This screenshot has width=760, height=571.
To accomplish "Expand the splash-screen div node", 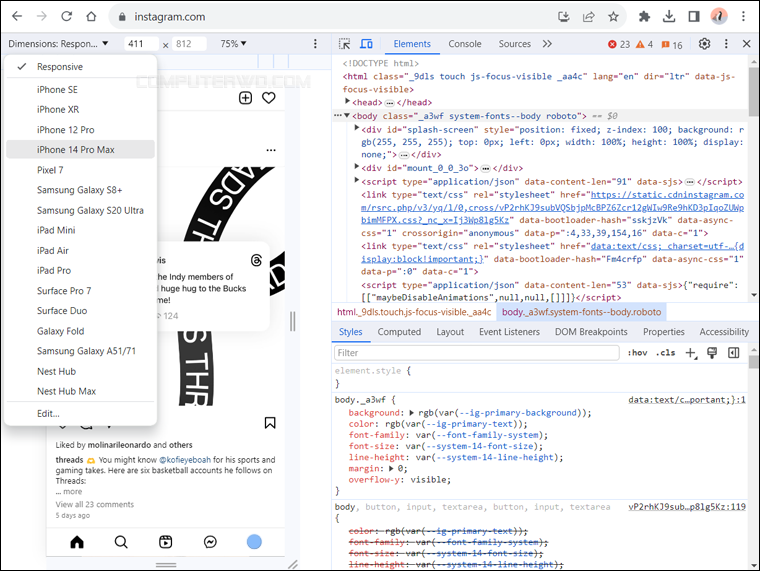I will pos(357,128).
